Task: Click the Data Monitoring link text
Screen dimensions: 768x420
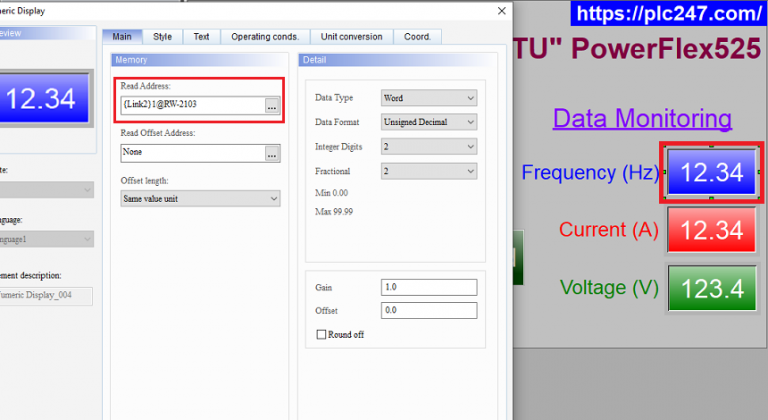Action: click(642, 119)
